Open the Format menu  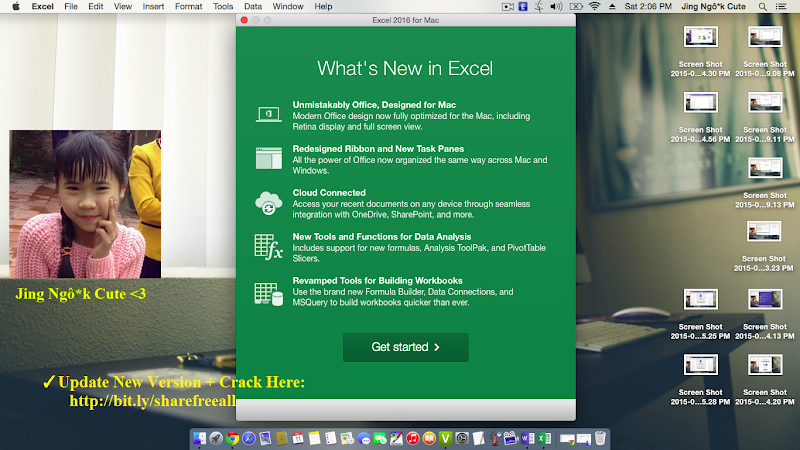point(188,7)
